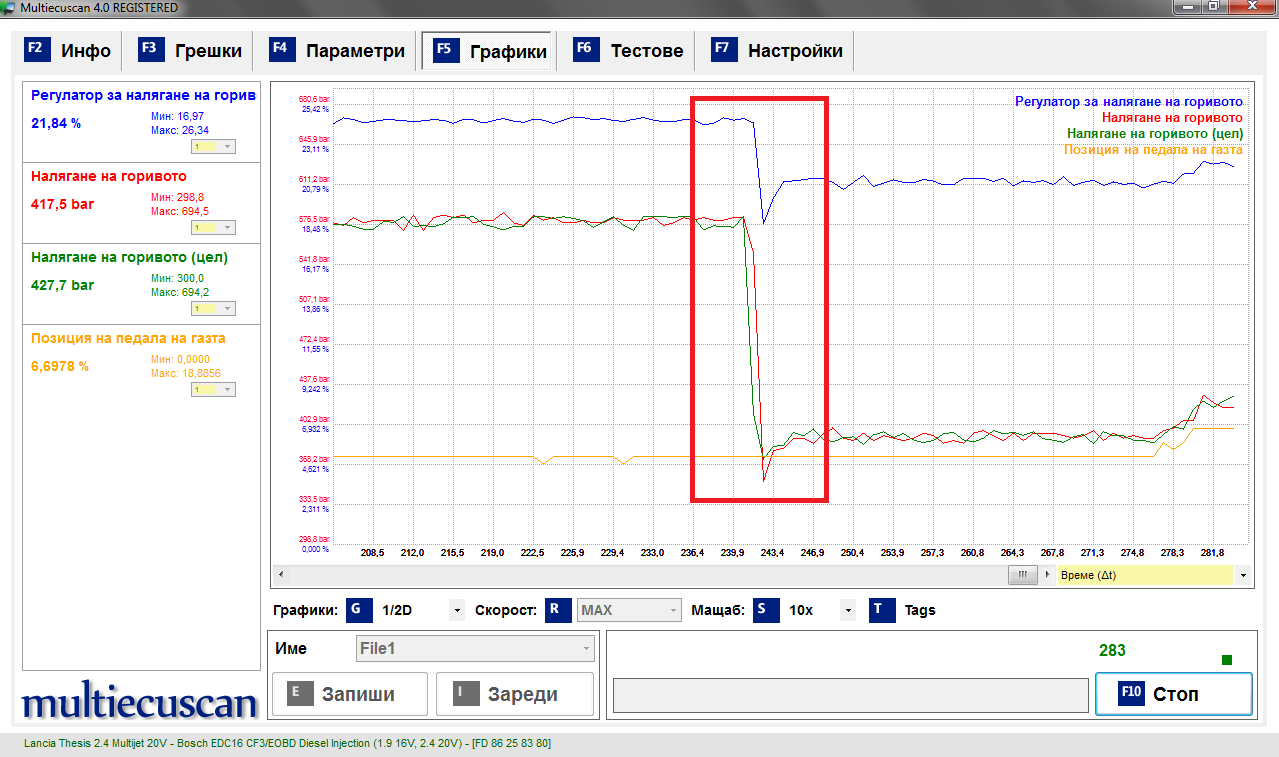
Task: Switch to the Параметри tab
Action: 339,51
